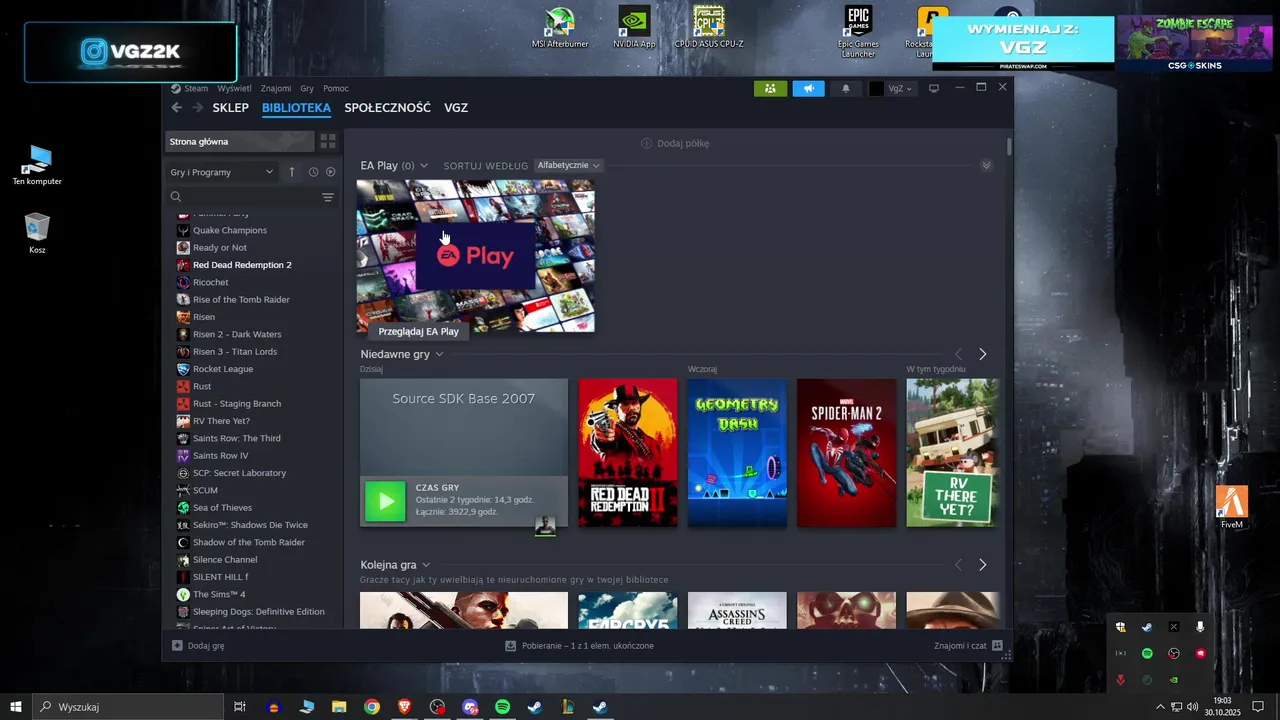1280x720 pixels.
Task: Open the Znajomi i czat chat icon
Action: (x=996, y=646)
